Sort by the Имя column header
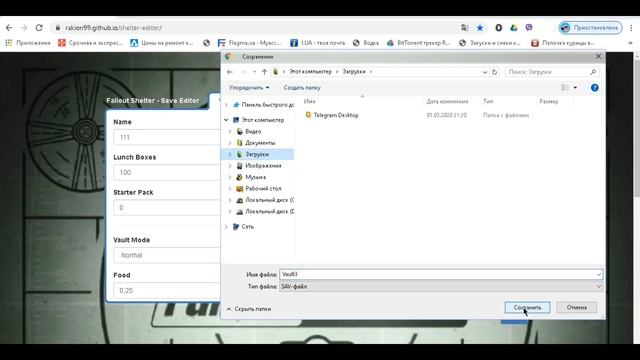Screen dimensions: 640x360 [310, 101]
